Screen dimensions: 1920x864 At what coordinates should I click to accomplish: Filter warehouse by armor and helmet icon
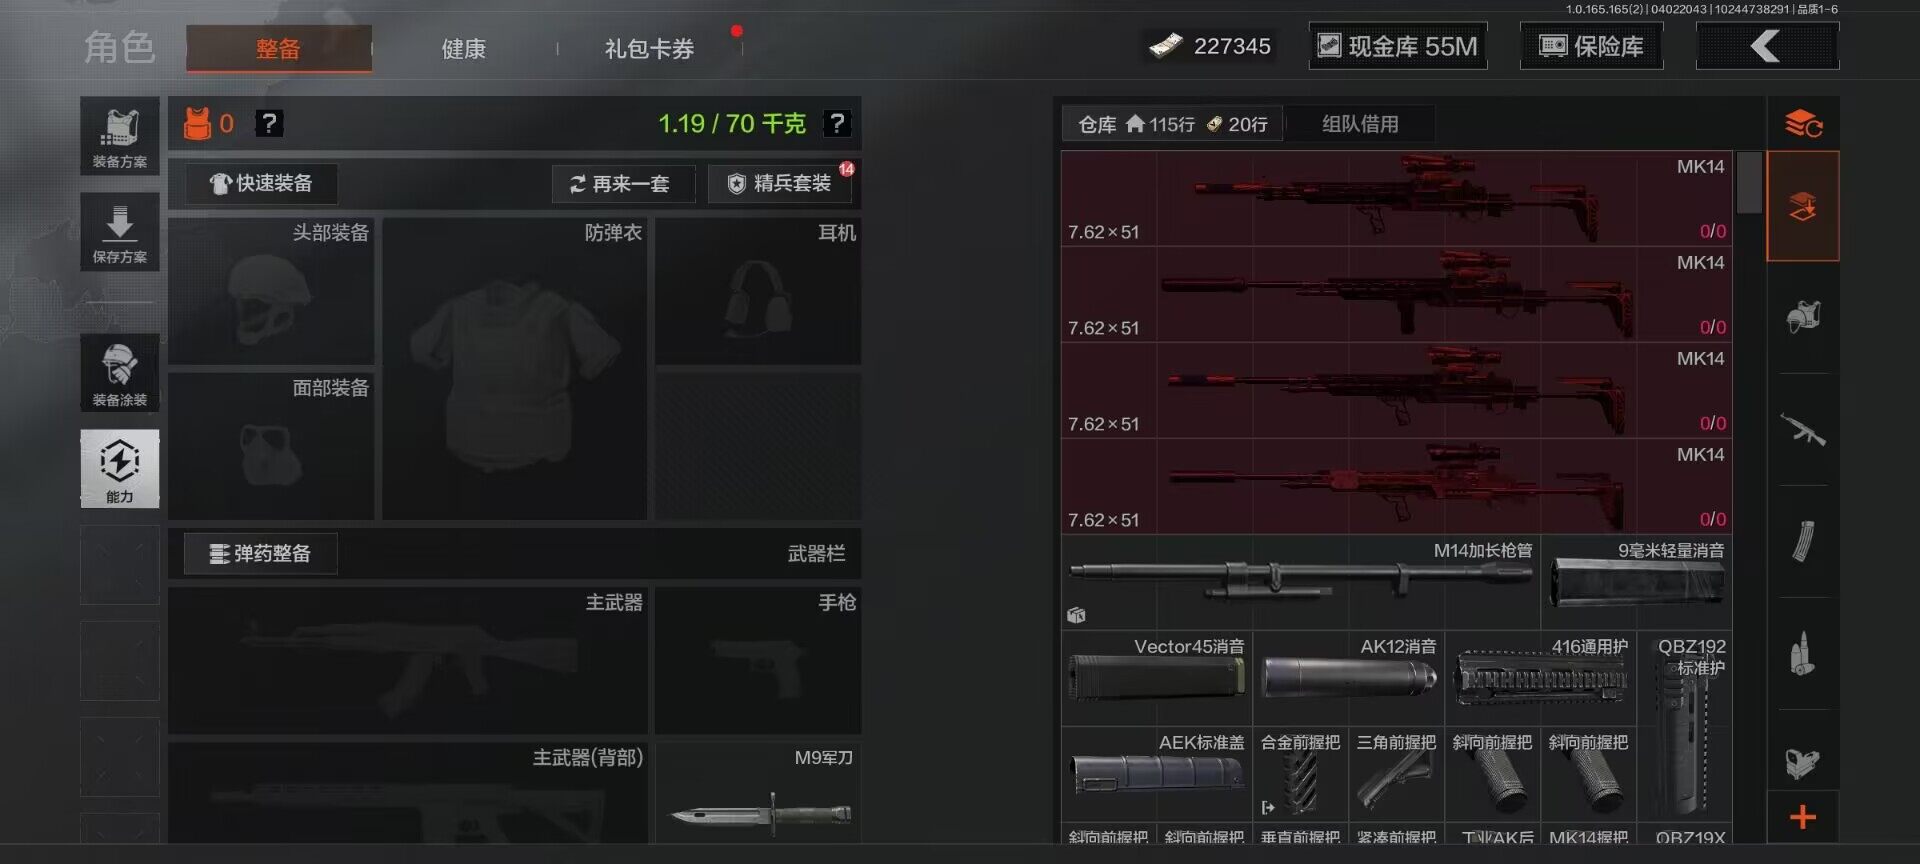tap(1803, 318)
